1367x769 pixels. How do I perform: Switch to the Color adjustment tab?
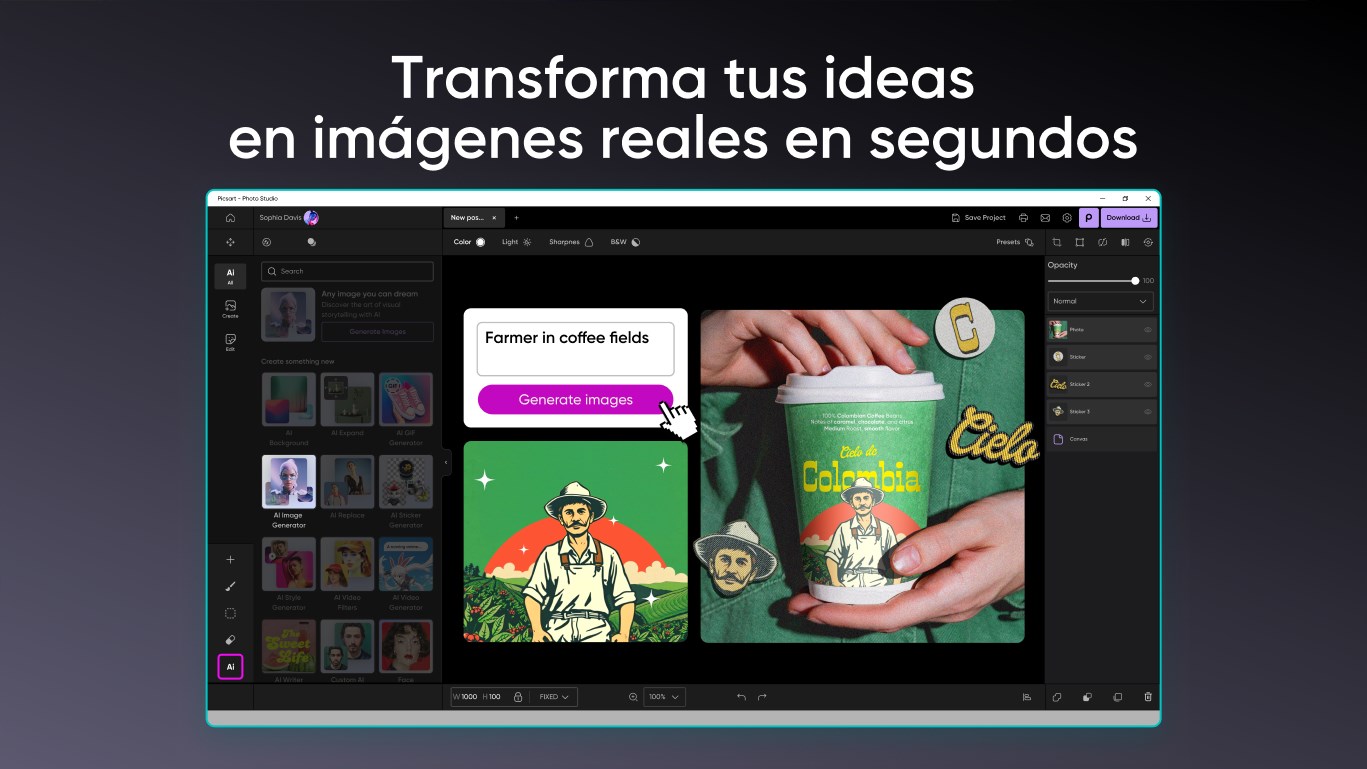click(469, 242)
